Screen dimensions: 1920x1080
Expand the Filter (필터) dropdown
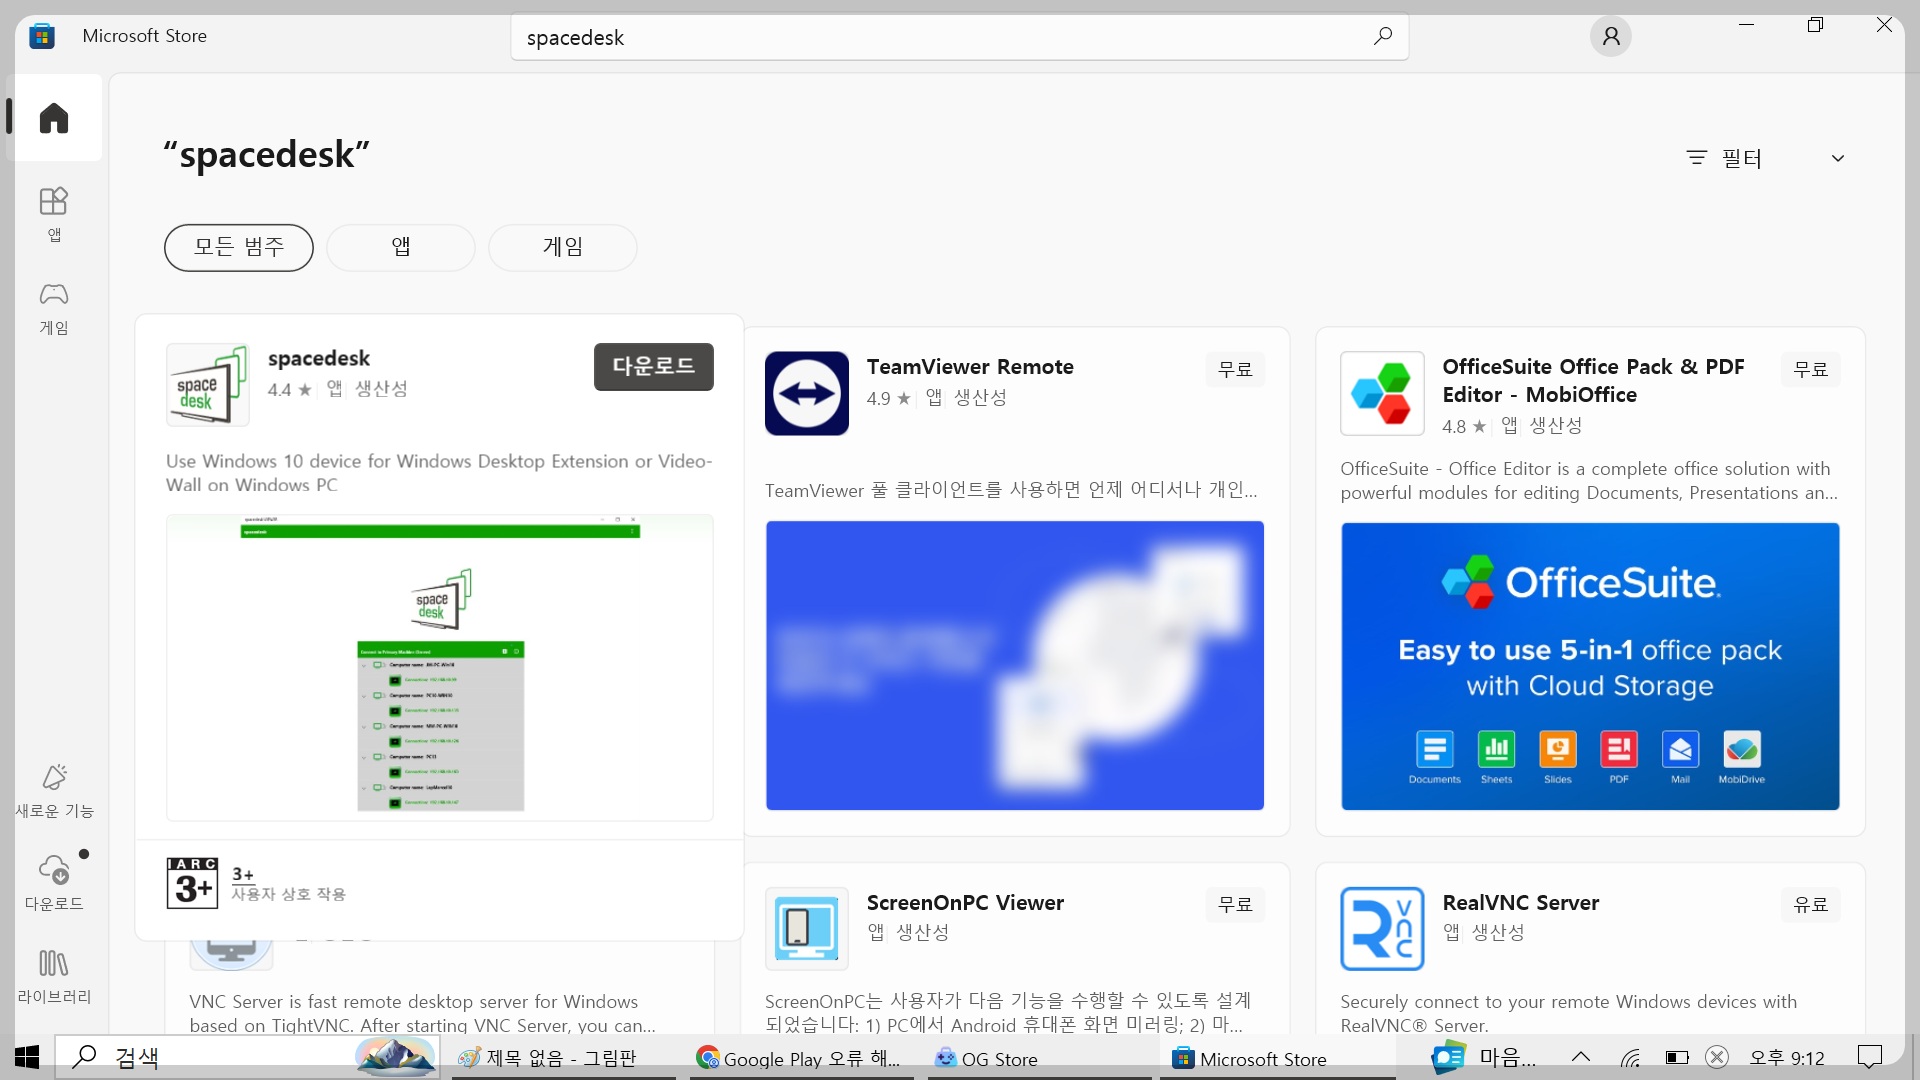1765,158
